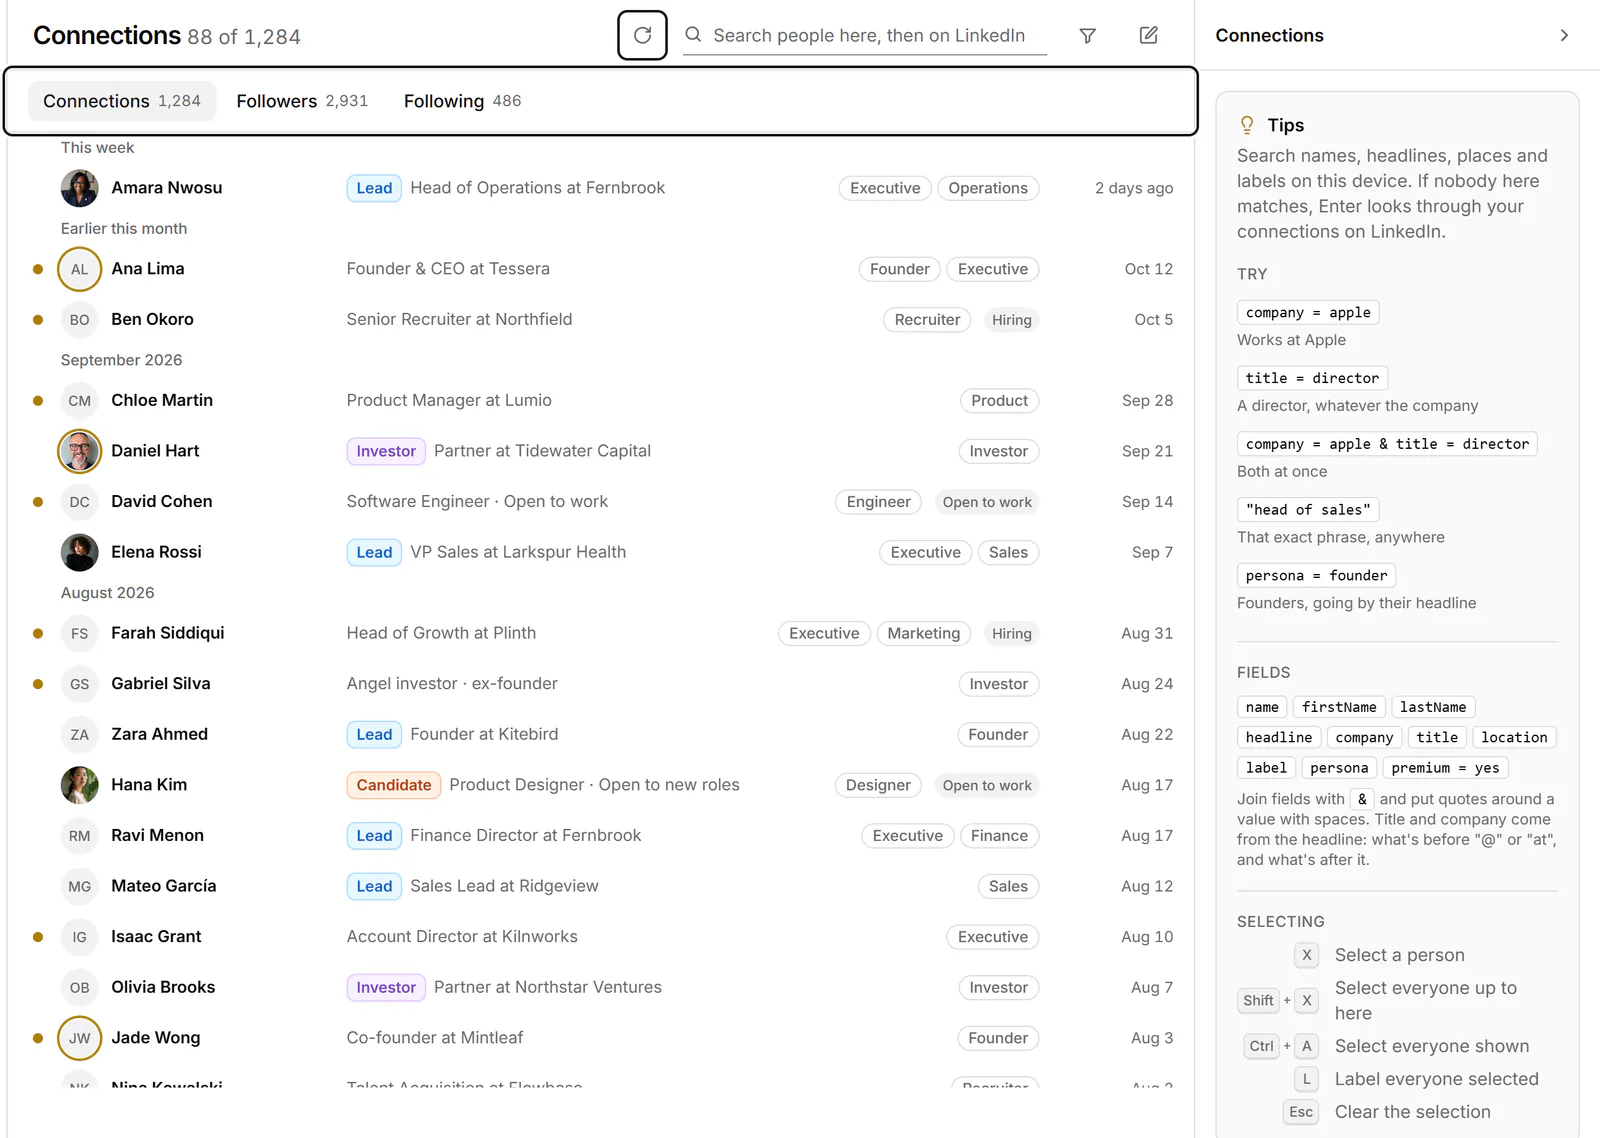Click Olivia Brooks's OB avatar

(x=80, y=988)
